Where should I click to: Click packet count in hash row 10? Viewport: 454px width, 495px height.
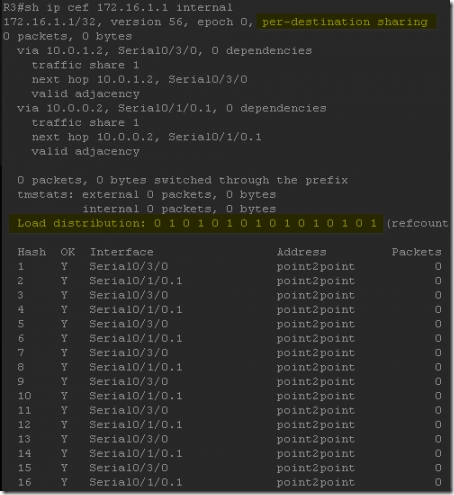click(x=438, y=396)
